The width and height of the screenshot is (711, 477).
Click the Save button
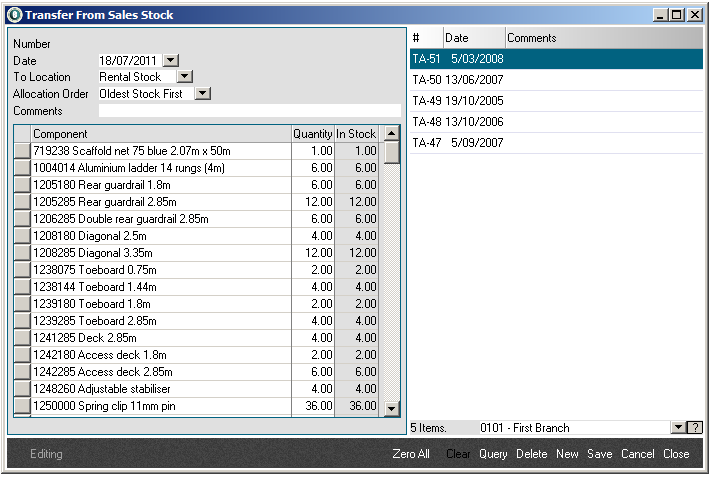point(599,454)
